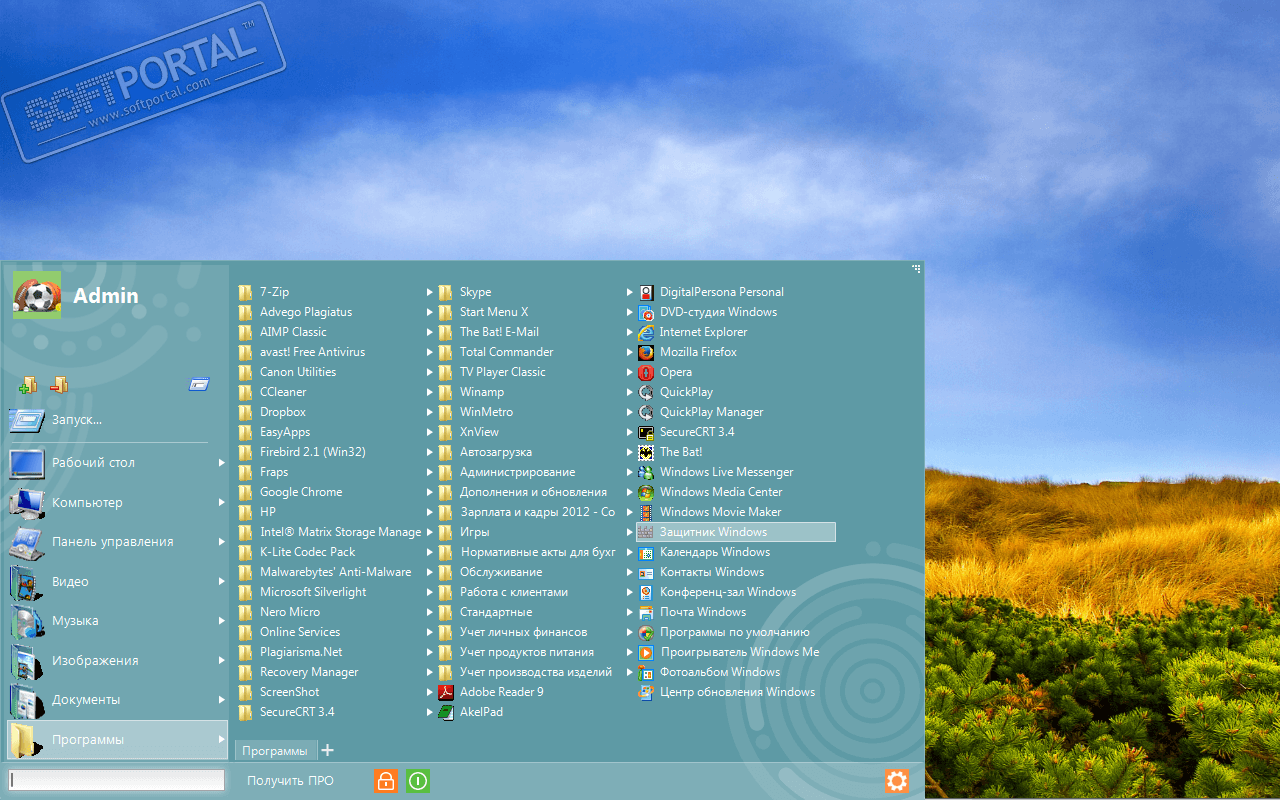1280x800 pixels.
Task: Click the Программы по умолчанию icon
Action: pyautogui.click(x=646, y=632)
